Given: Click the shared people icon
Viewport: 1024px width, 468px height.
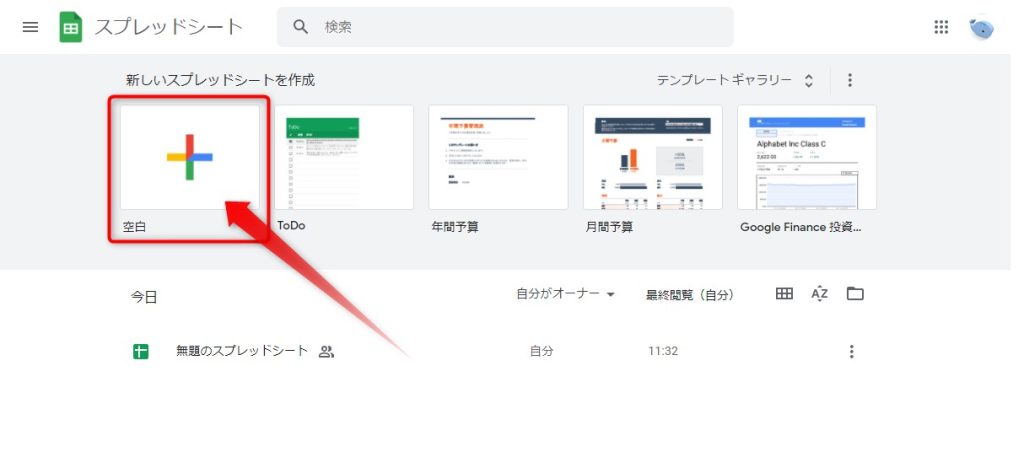Looking at the screenshot, I should click(x=326, y=352).
